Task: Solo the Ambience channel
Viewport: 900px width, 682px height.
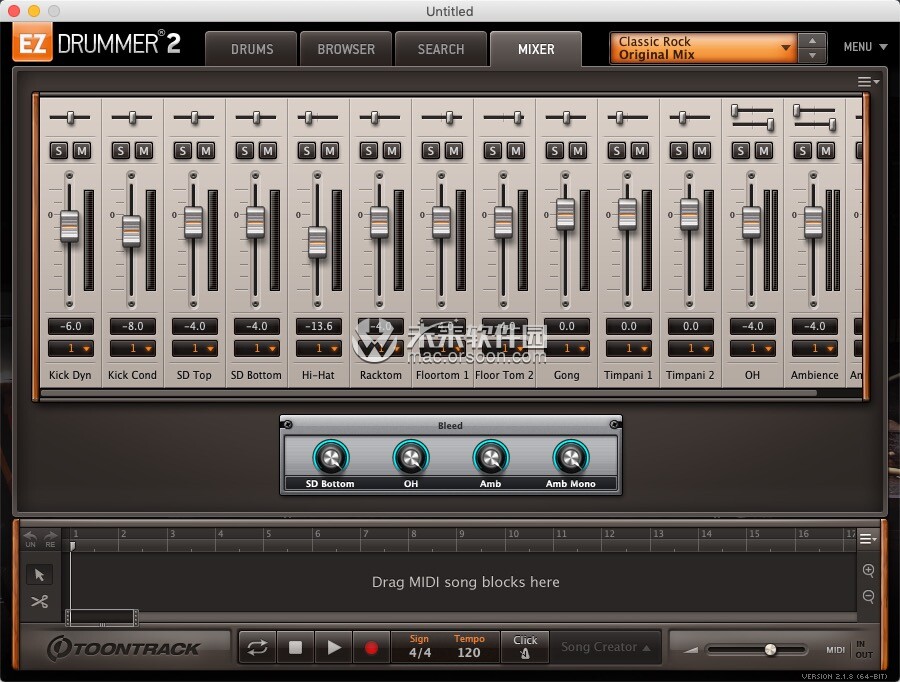Action: (802, 151)
